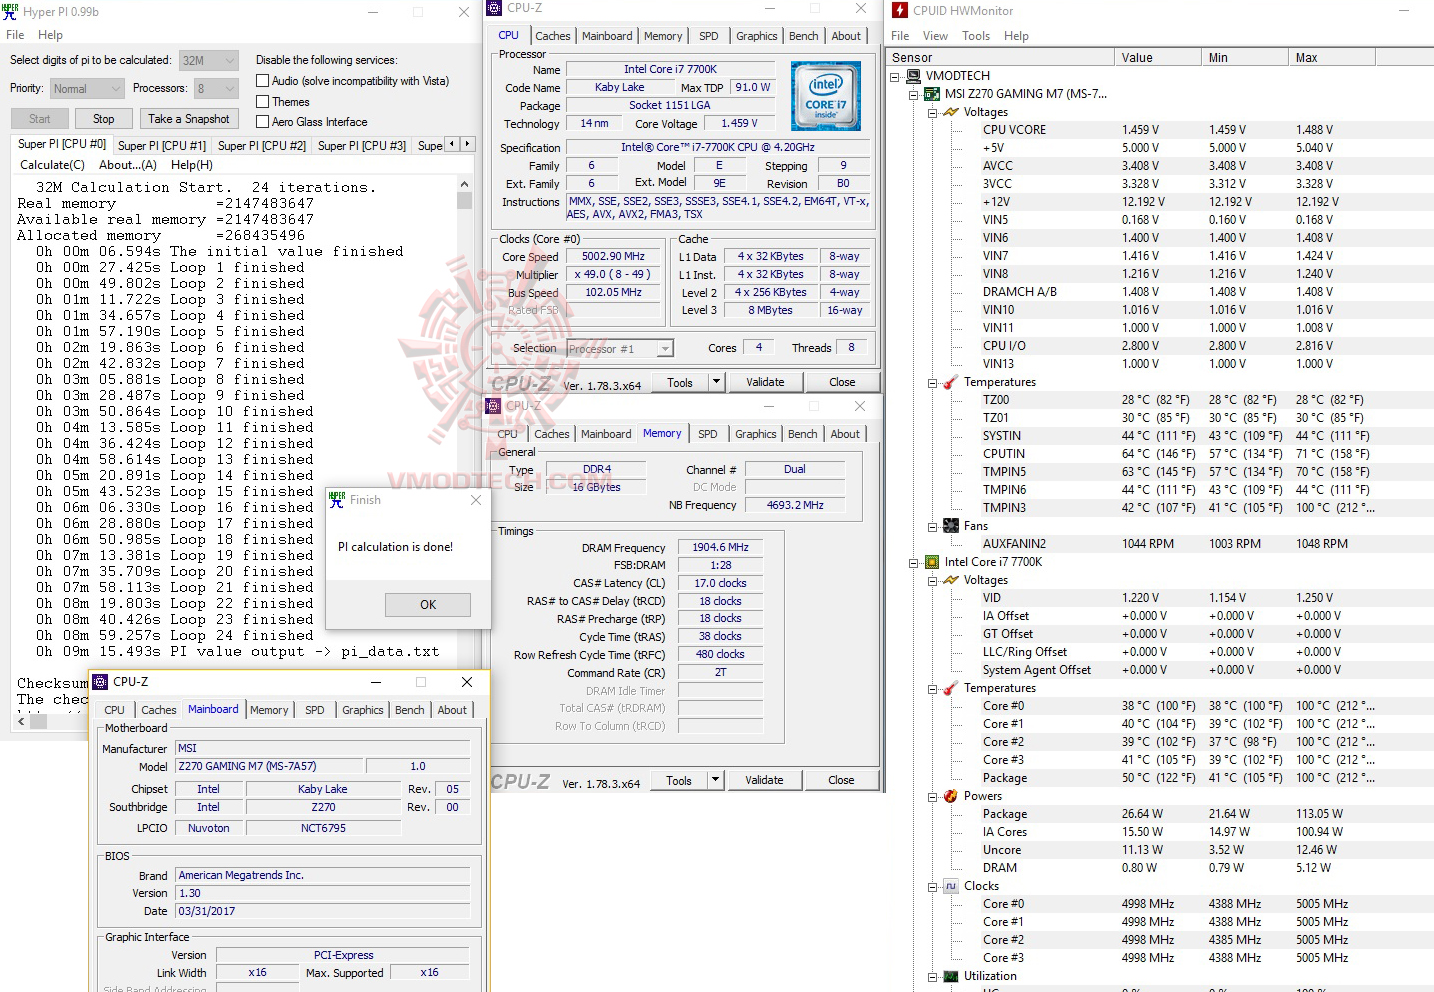Open the View menu in HWMonitor
Viewport: 1434px width, 992px height.
935,34
